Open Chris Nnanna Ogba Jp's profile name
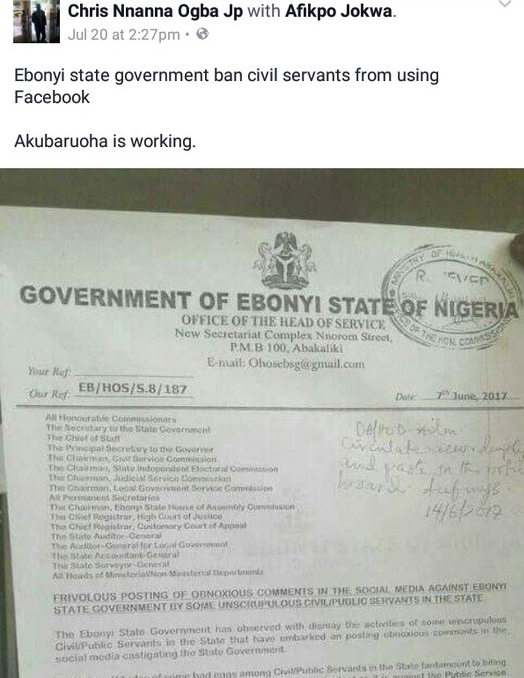 [x=155, y=11]
